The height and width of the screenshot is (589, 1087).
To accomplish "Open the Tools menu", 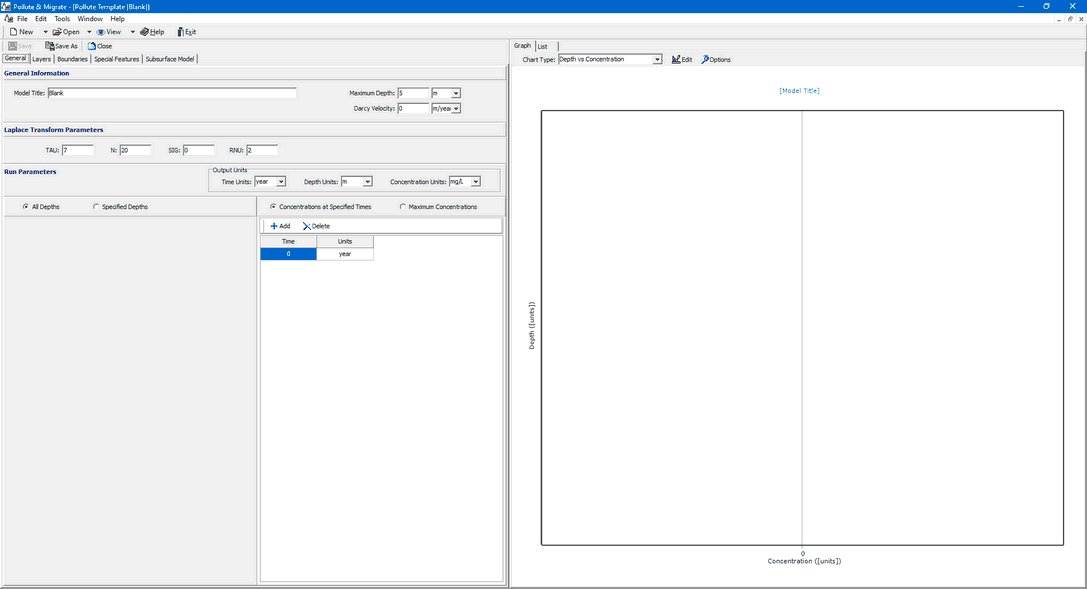I will pyautogui.click(x=62, y=19).
